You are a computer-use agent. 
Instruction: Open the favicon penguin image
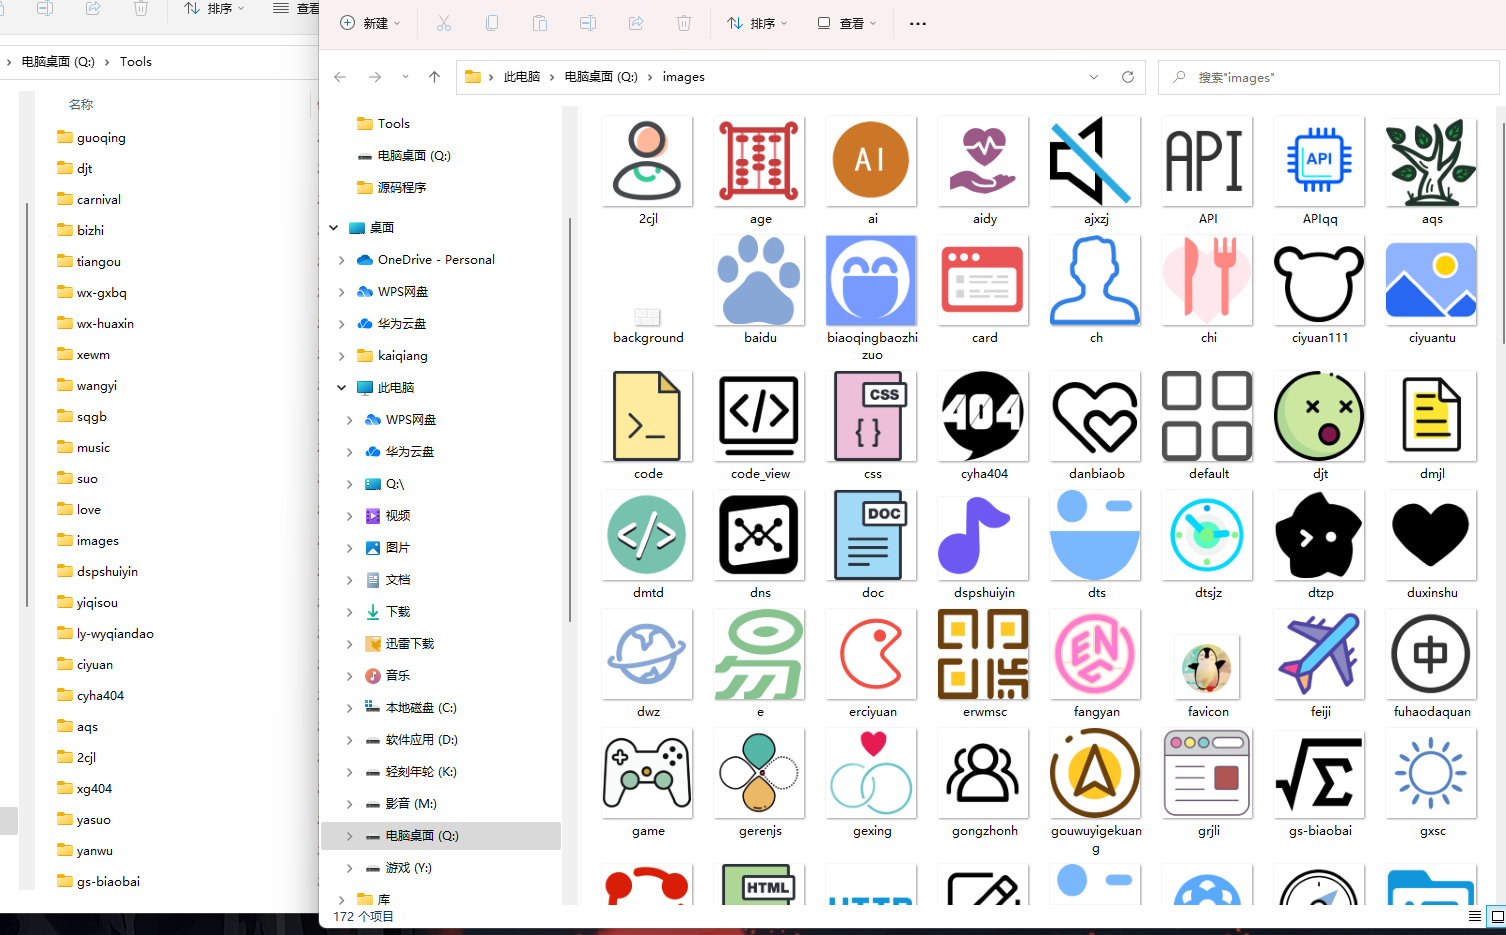[x=1207, y=667]
